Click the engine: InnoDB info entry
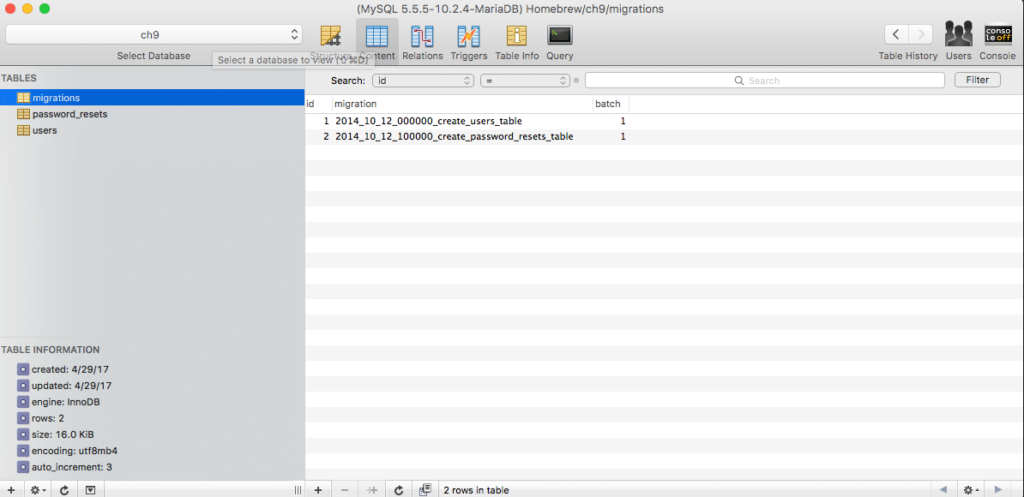 [x=59, y=402]
